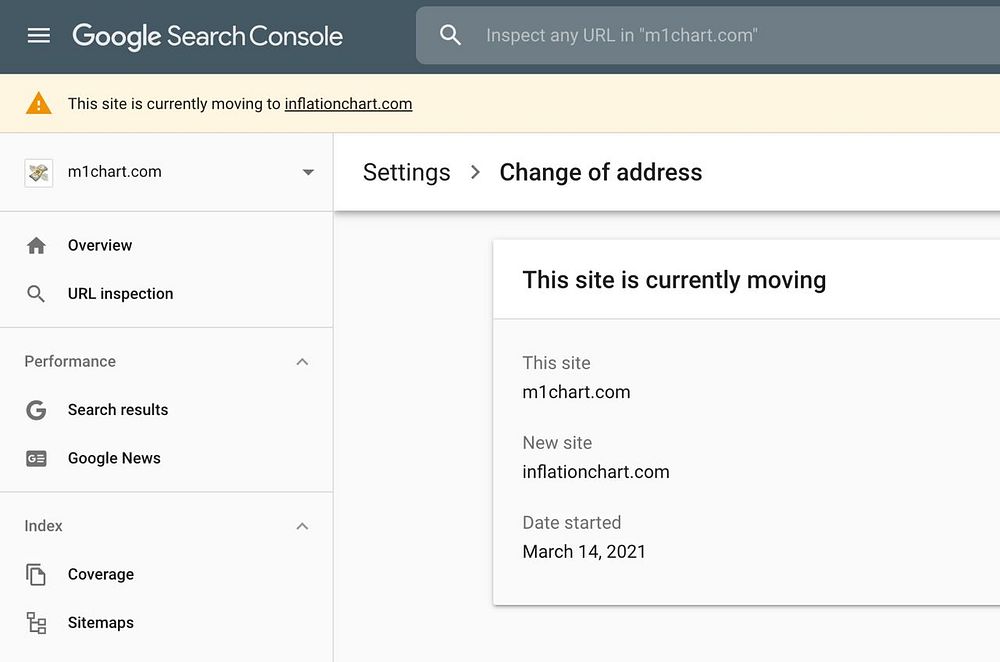Click the orange warning triangle icon
This screenshot has height=662, width=1000.
[x=39, y=103]
